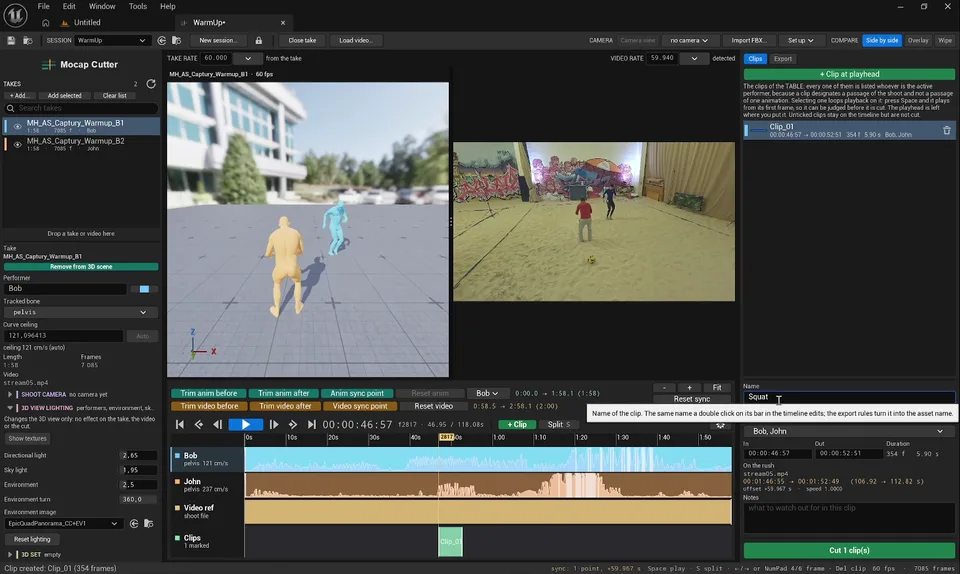Click the Bob performer blue color swatch
Image resolution: width=960 pixels, height=574 pixels.
tap(144, 289)
